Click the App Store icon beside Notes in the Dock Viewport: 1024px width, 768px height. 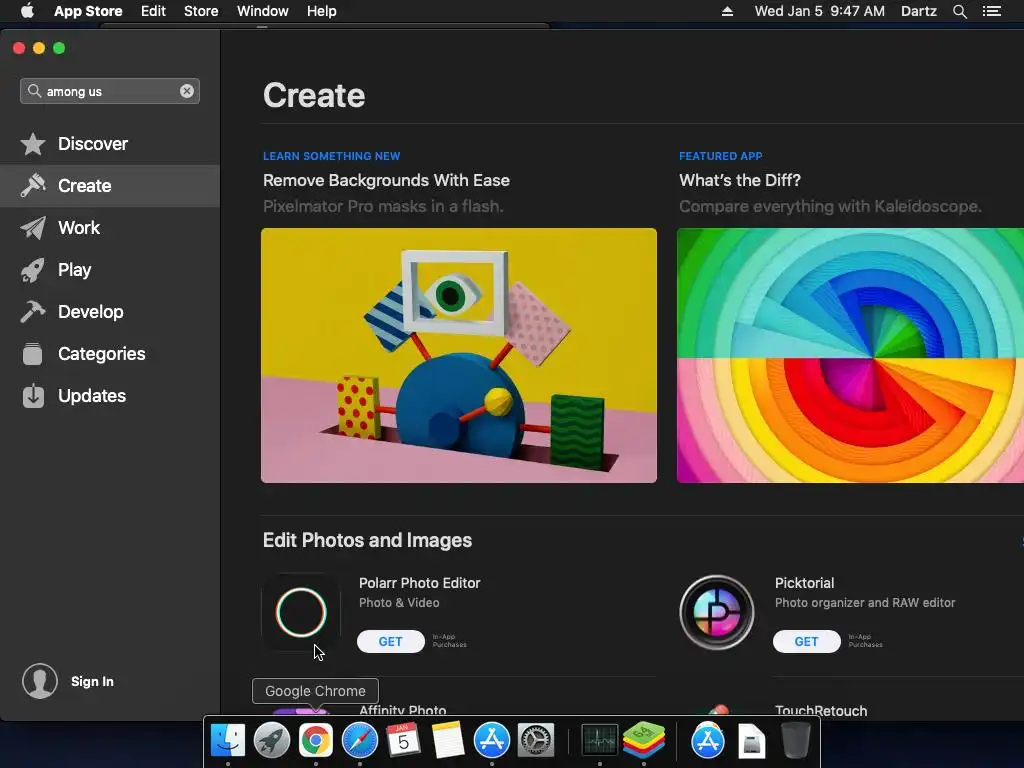492,740
